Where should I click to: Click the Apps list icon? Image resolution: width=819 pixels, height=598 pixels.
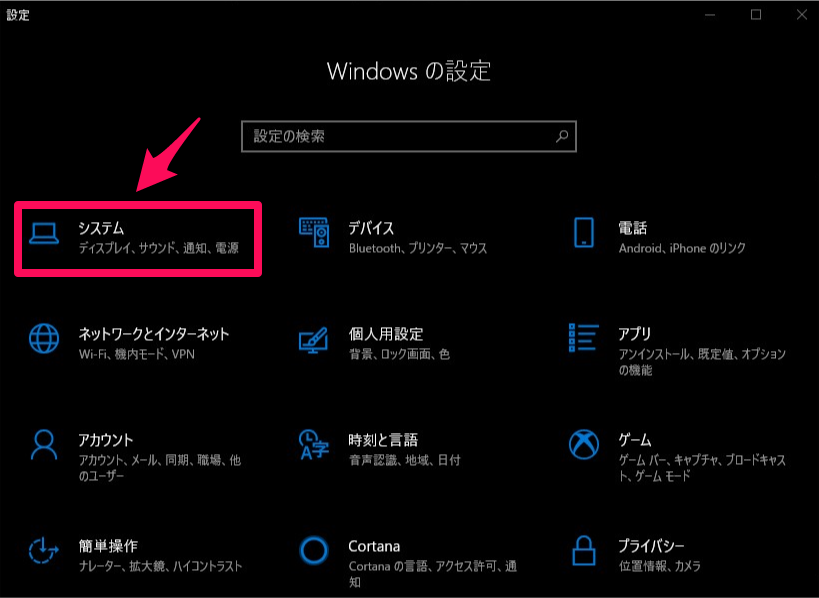point(584,338)
